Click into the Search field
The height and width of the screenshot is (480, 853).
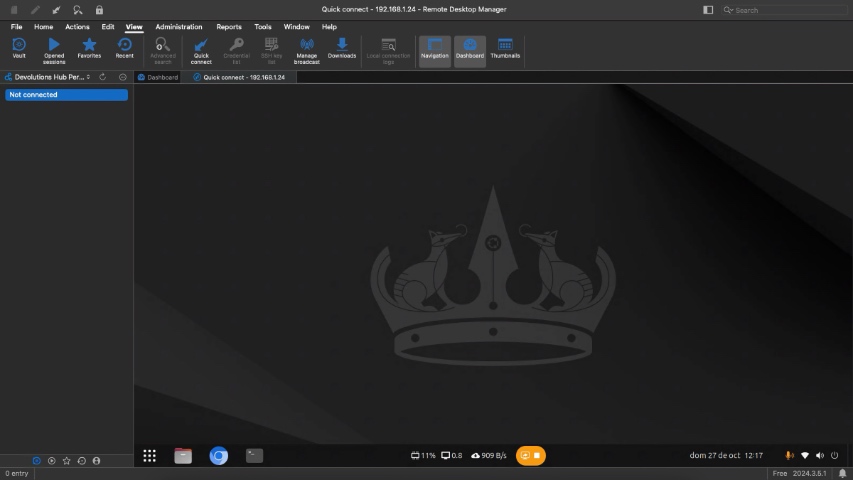coord(784,10)
